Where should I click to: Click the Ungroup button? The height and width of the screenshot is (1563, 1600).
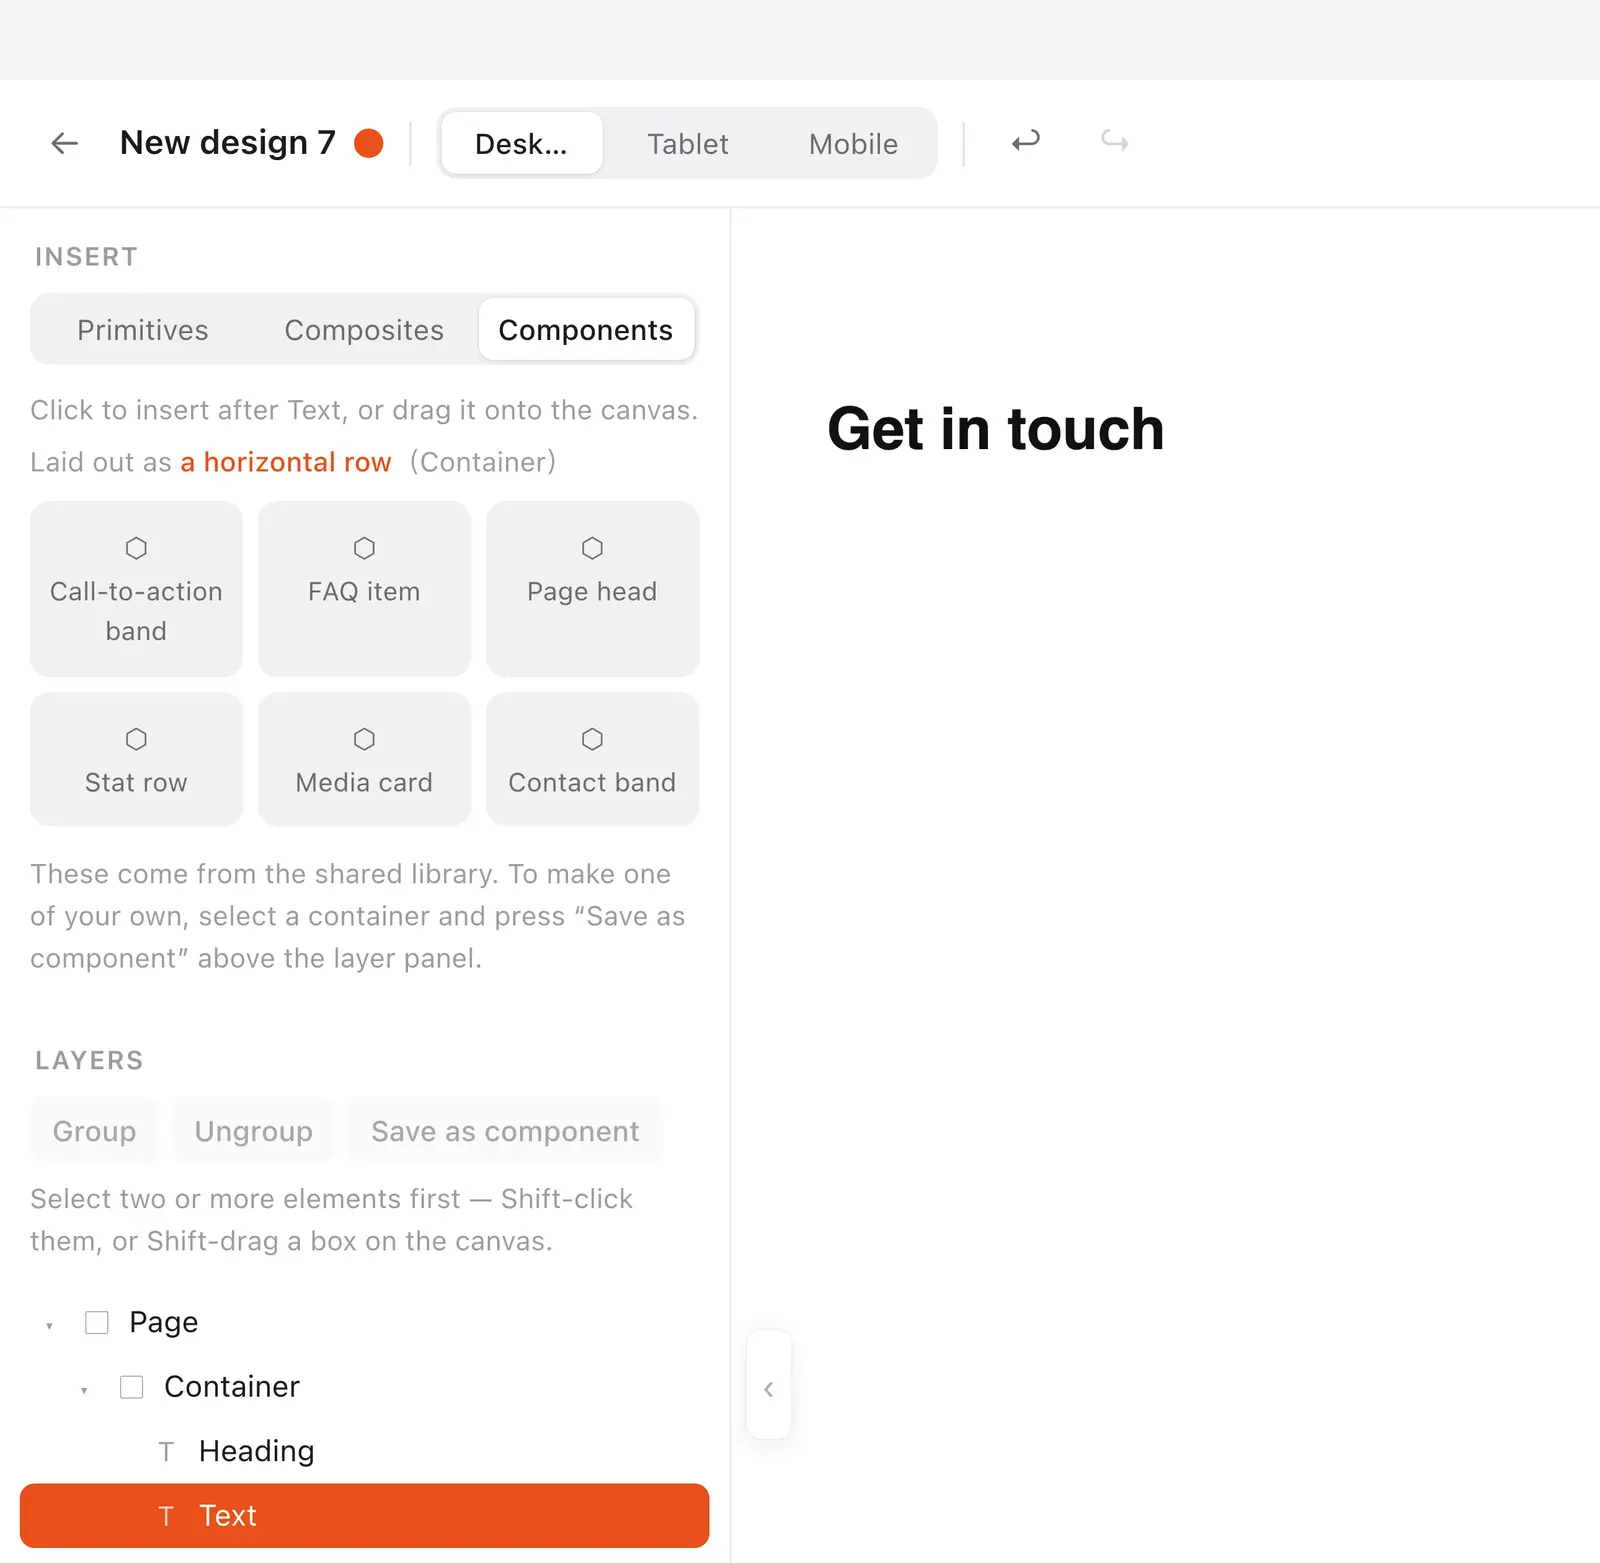[254, 1131]
